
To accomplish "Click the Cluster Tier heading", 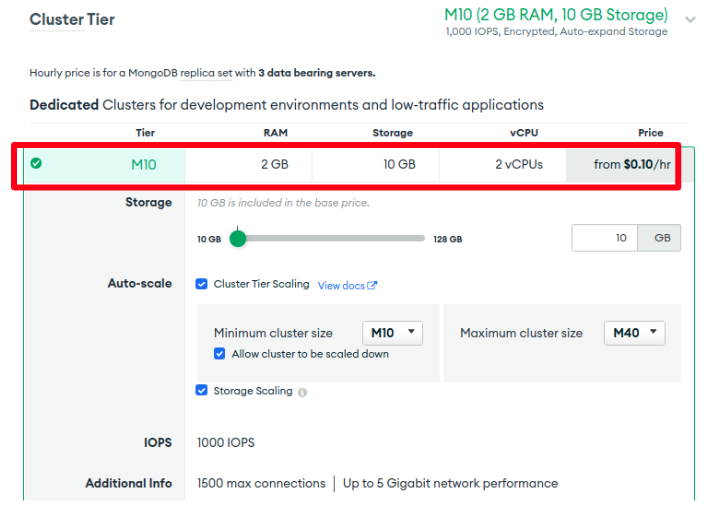I will click(x=72, y=19).
